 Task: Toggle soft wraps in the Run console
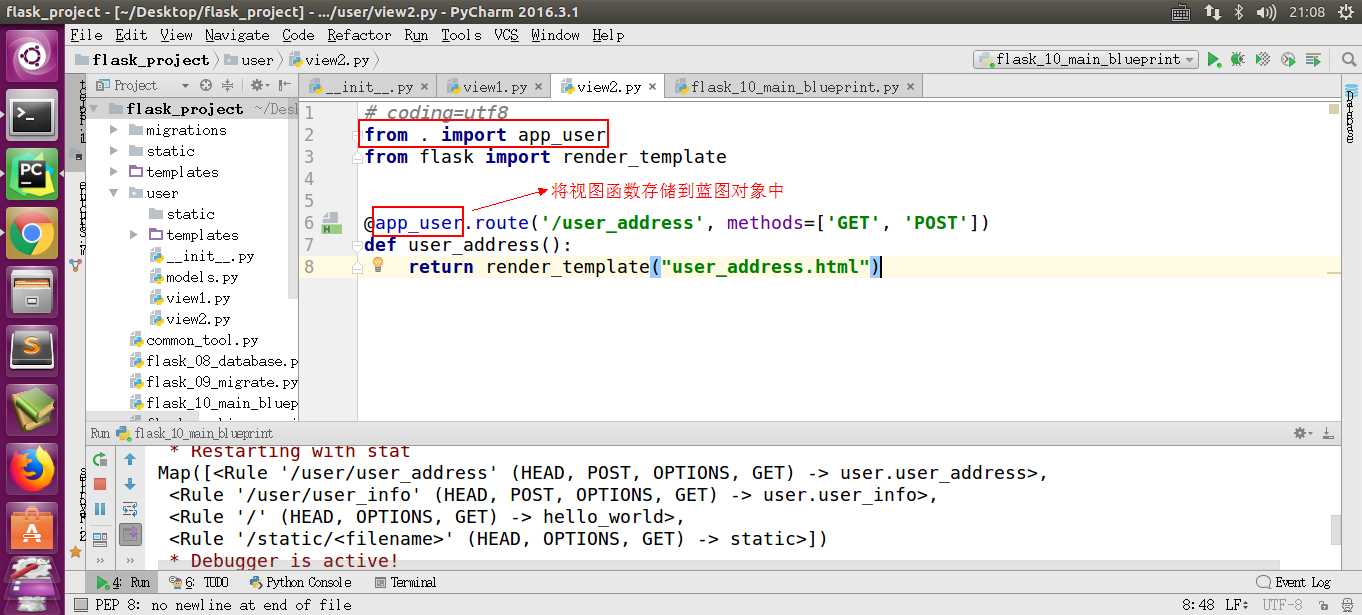click(130, 509)
